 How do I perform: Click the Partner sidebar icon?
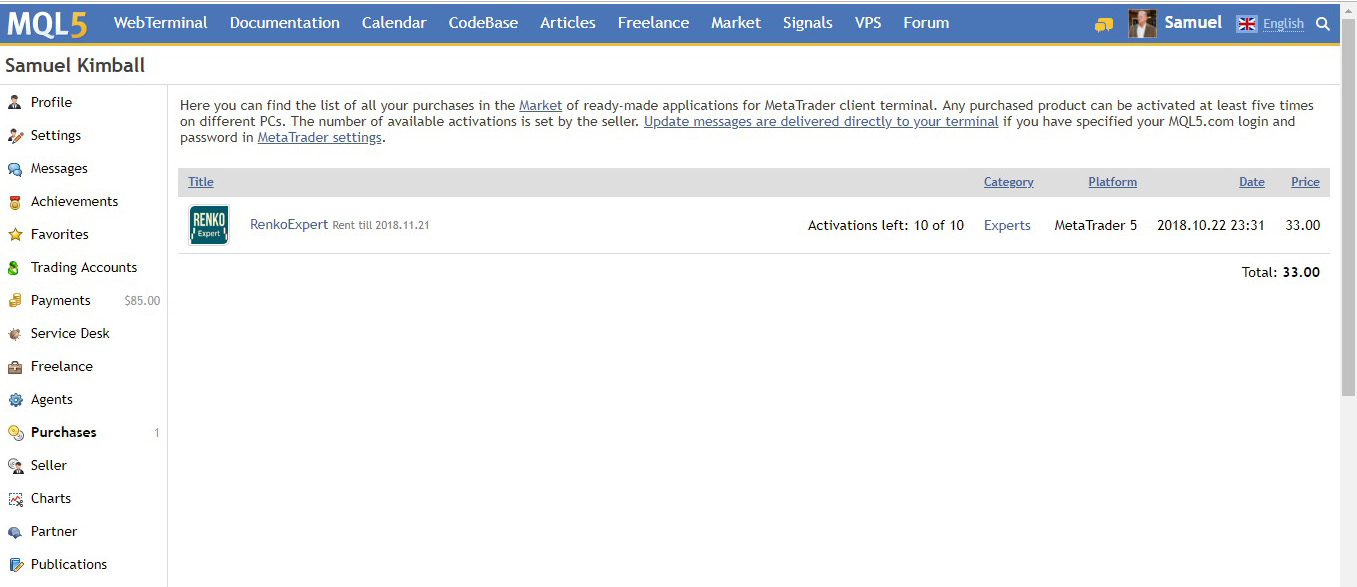15,531
